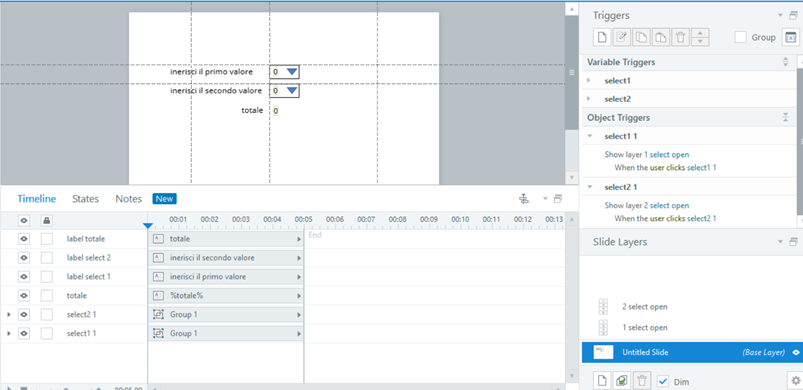
Task: Expand the 'select2 1' group row
Action: pyautogui.click(x=9, y=315)
